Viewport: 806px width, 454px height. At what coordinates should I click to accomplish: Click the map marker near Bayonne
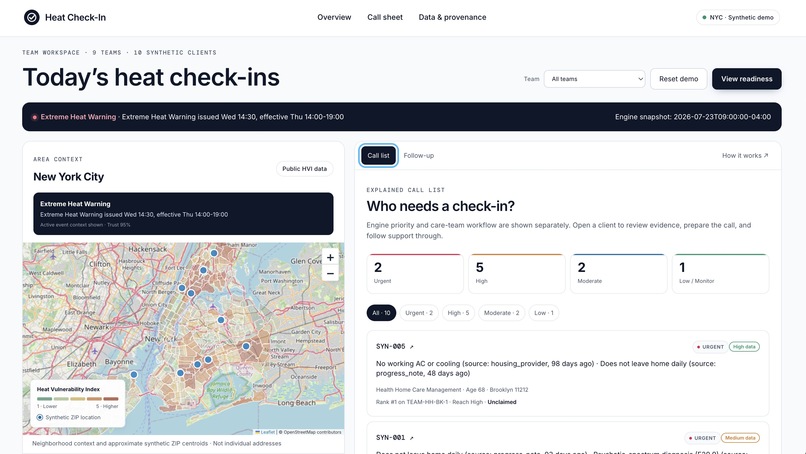134,374
